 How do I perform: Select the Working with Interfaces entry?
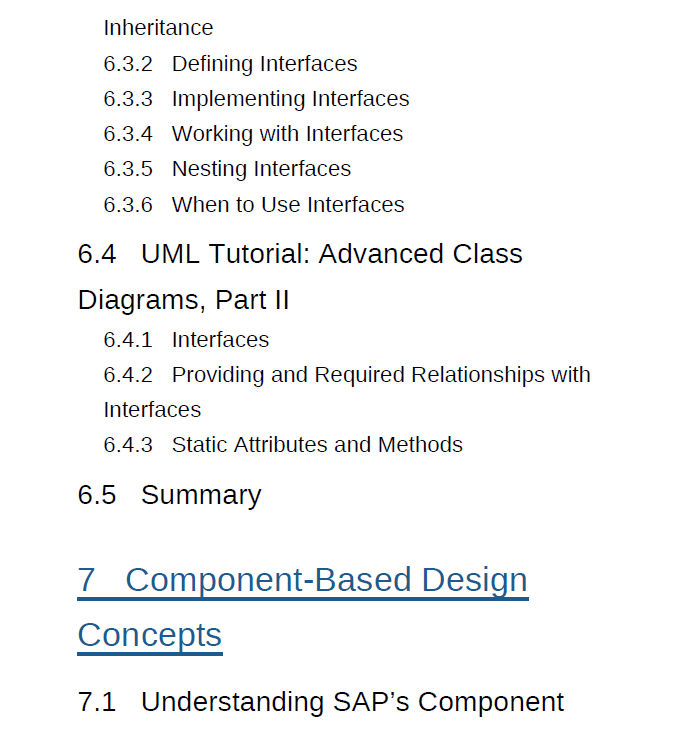pyautogui.click(x=287, y=134)
